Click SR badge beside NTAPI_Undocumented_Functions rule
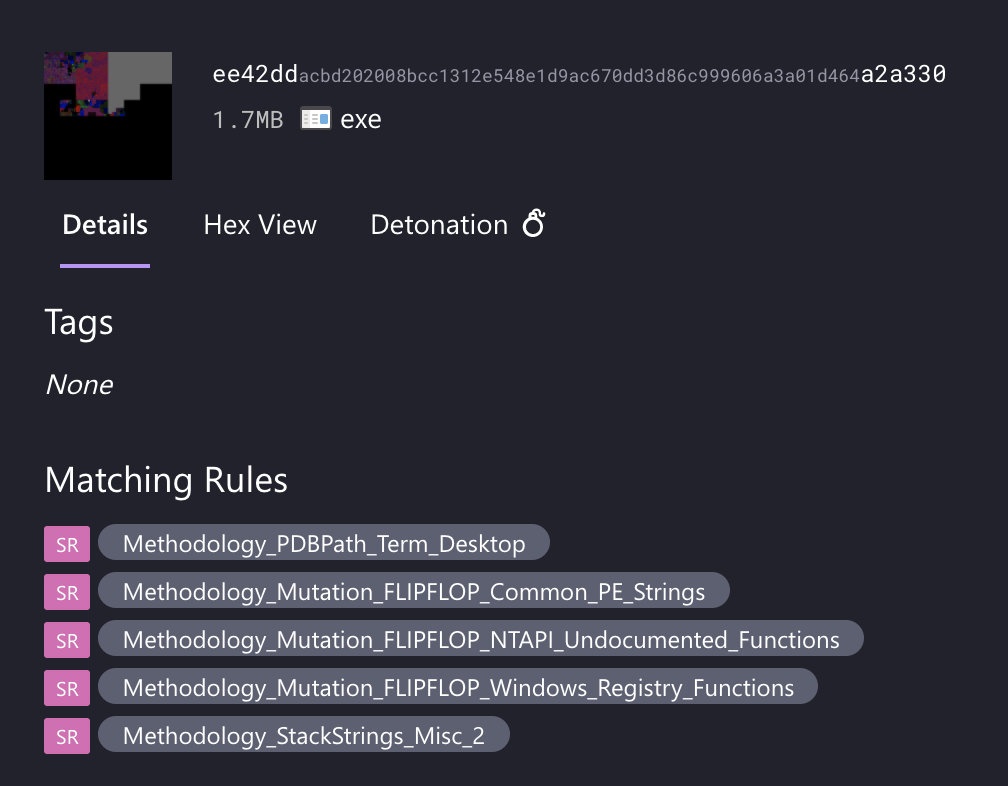Viewport: 1008px width, 786px height. click(x=67, y=640)
